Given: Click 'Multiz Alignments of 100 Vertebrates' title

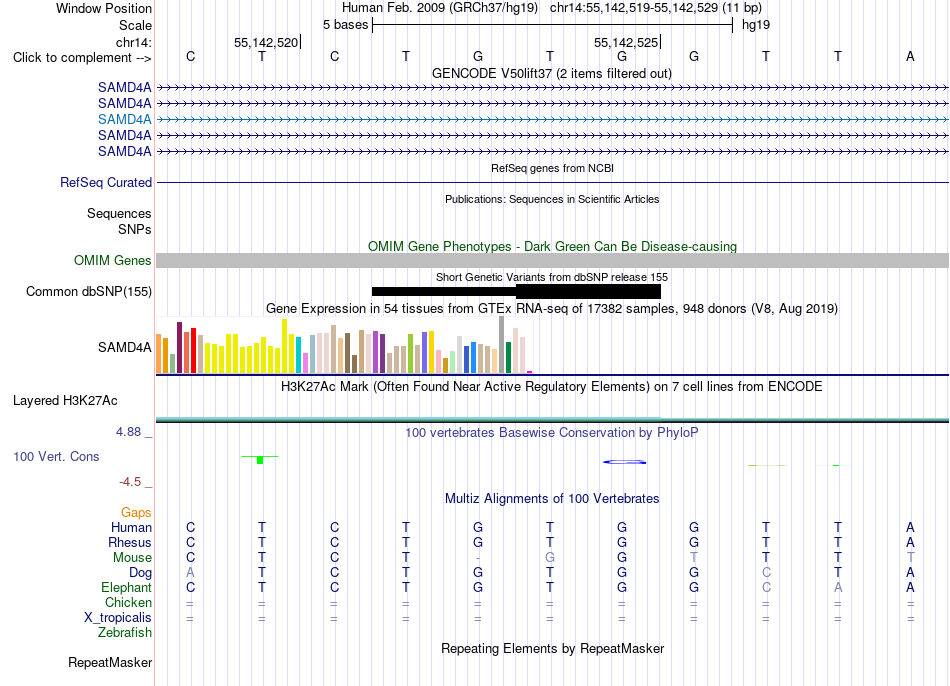Looking at the screenshot, I should [x=552, y=499].
